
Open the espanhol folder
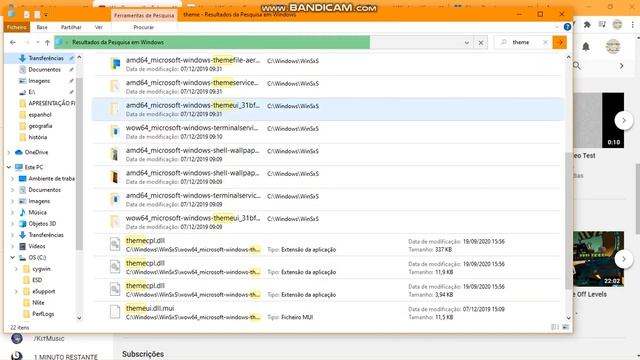pyautogui.click(x=40, y=115)
